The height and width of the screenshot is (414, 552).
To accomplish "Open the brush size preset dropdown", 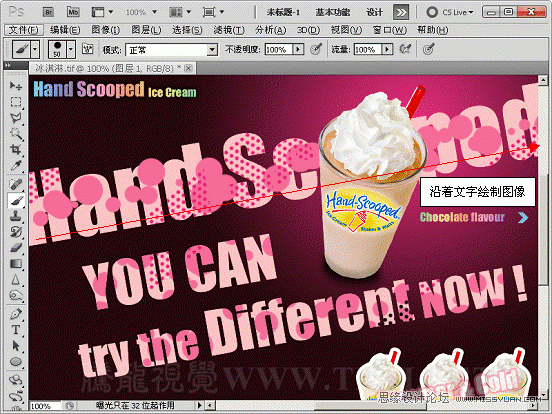I will (x=71, y=49).
